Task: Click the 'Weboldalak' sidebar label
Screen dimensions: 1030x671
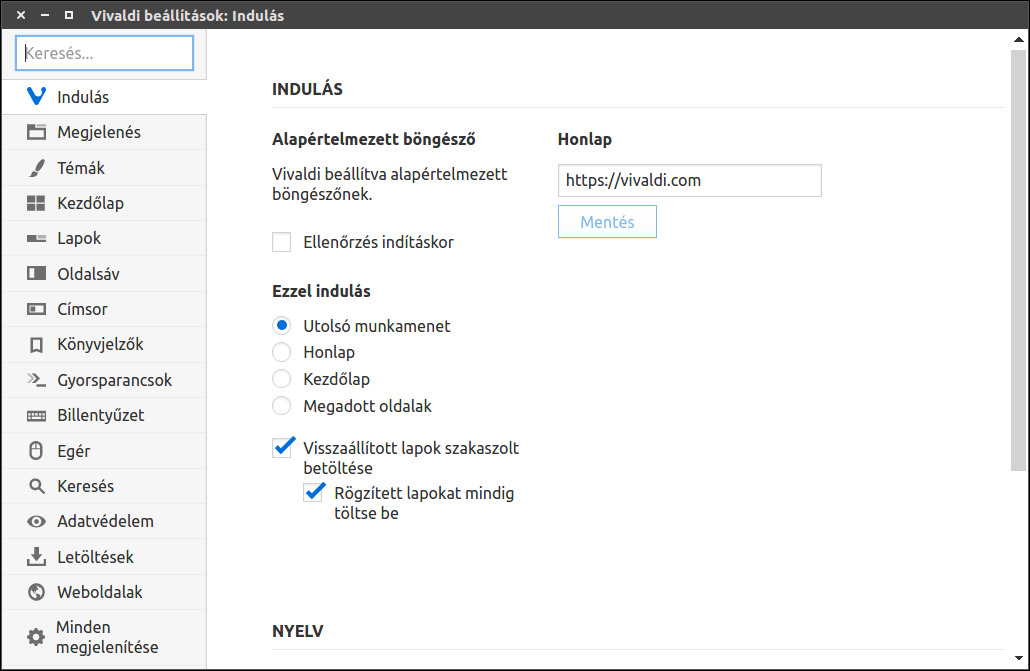Action: (100, 592)
